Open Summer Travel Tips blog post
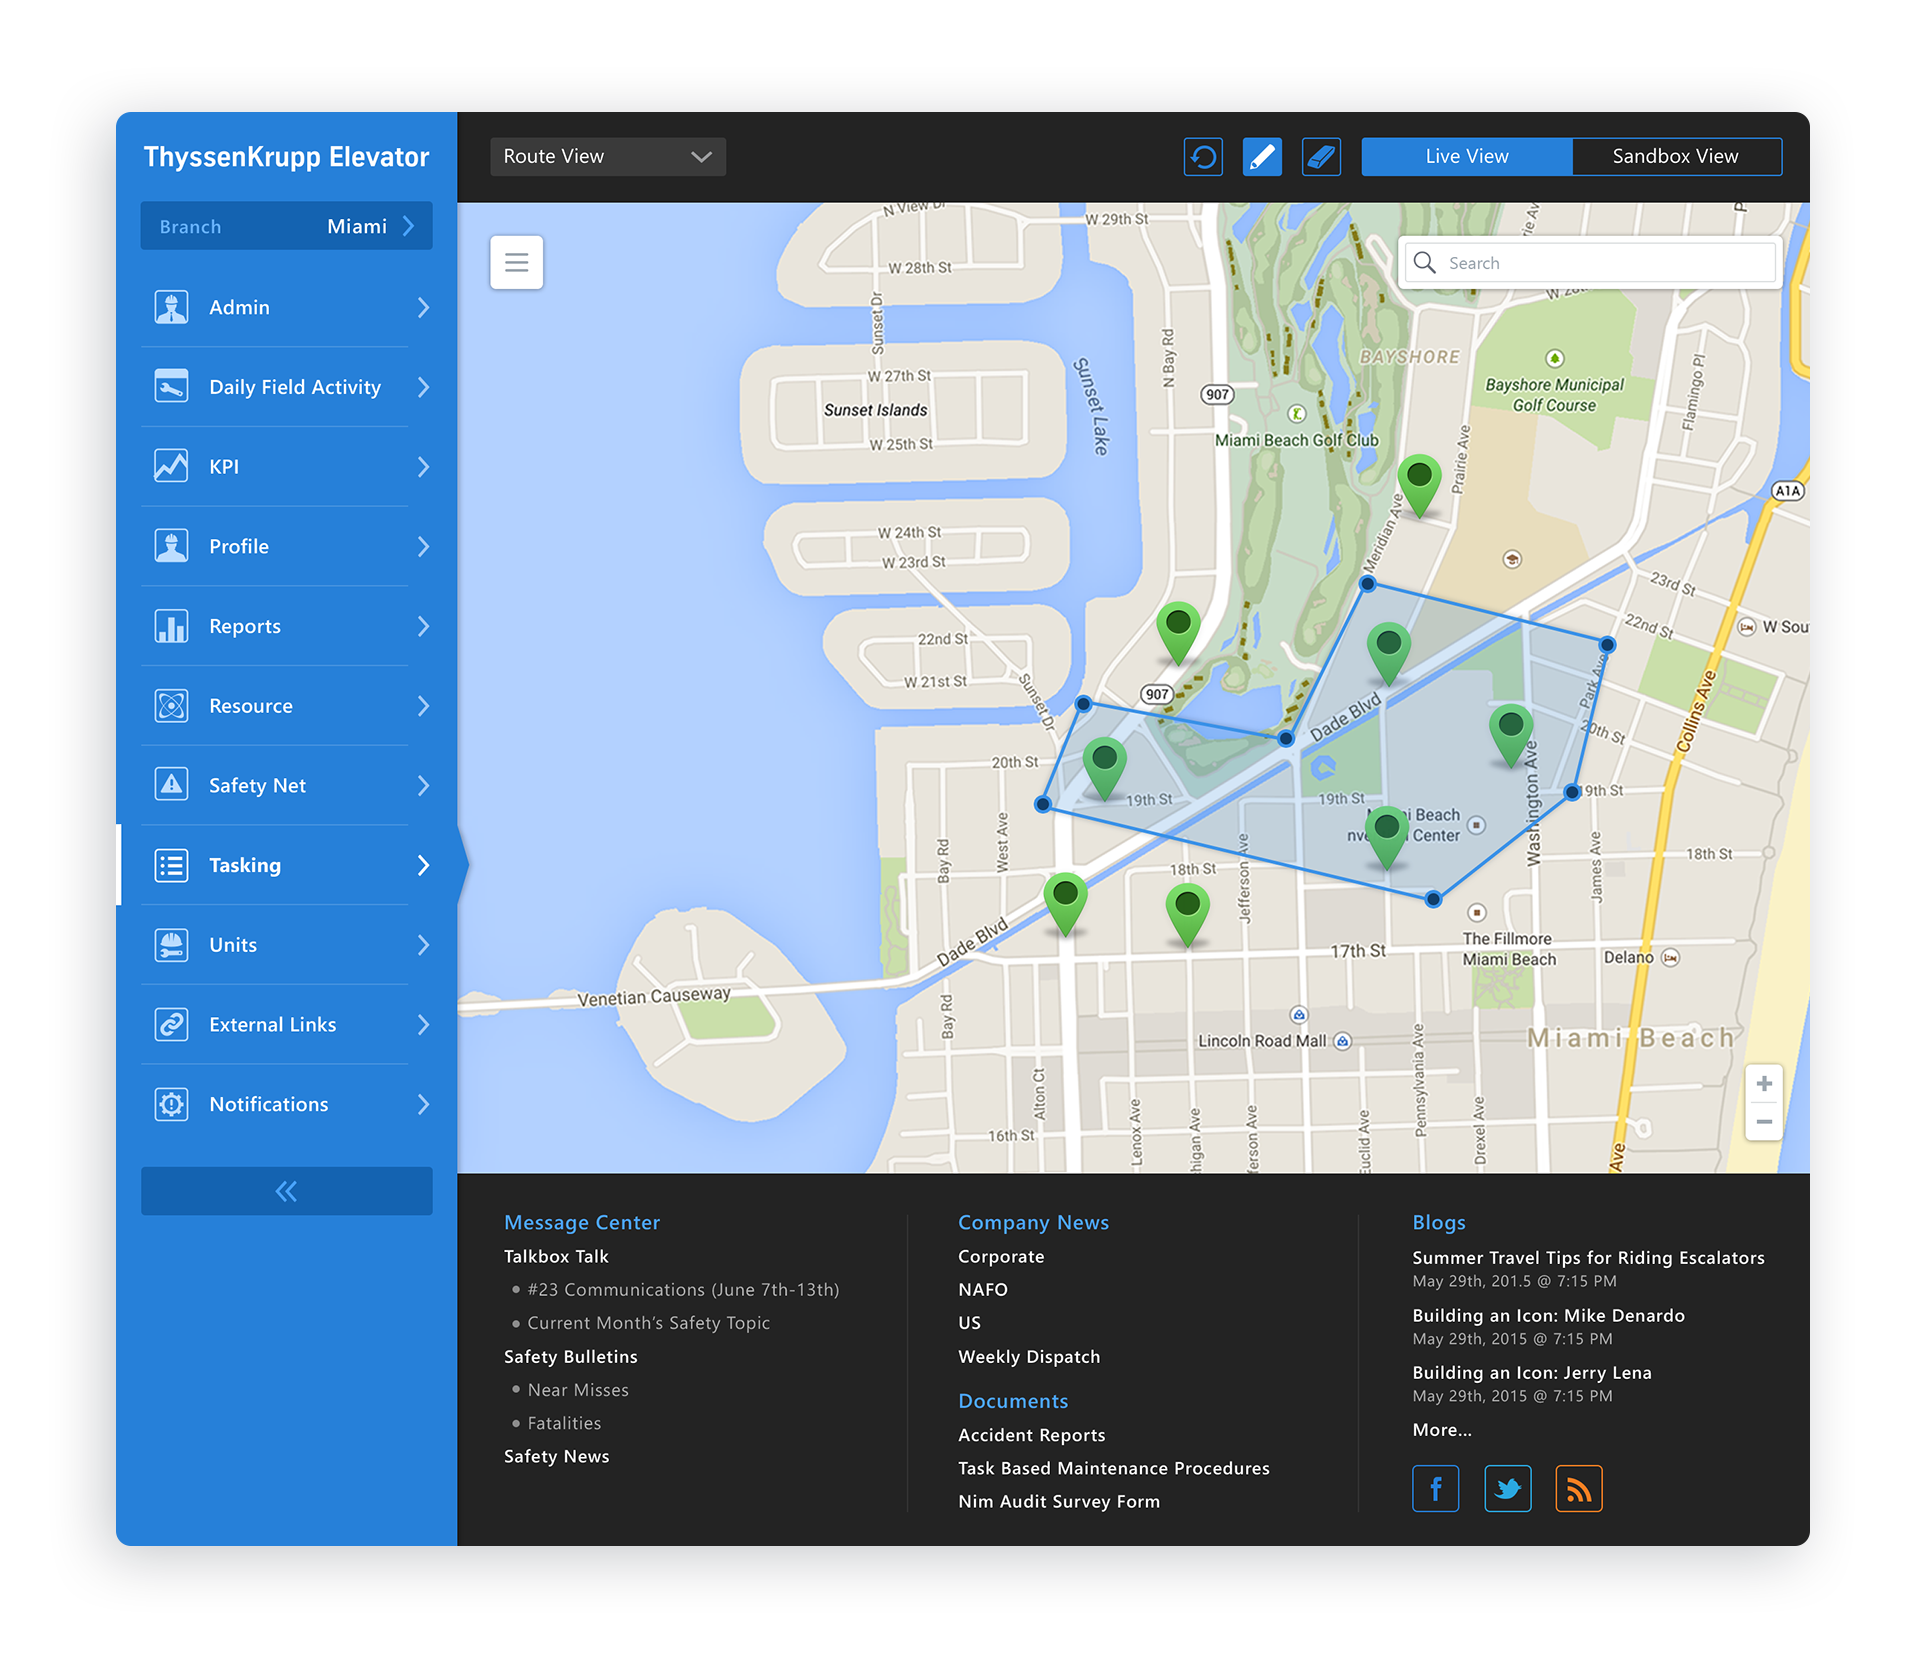The image size is (1920, 1662). [1588, 1258]
